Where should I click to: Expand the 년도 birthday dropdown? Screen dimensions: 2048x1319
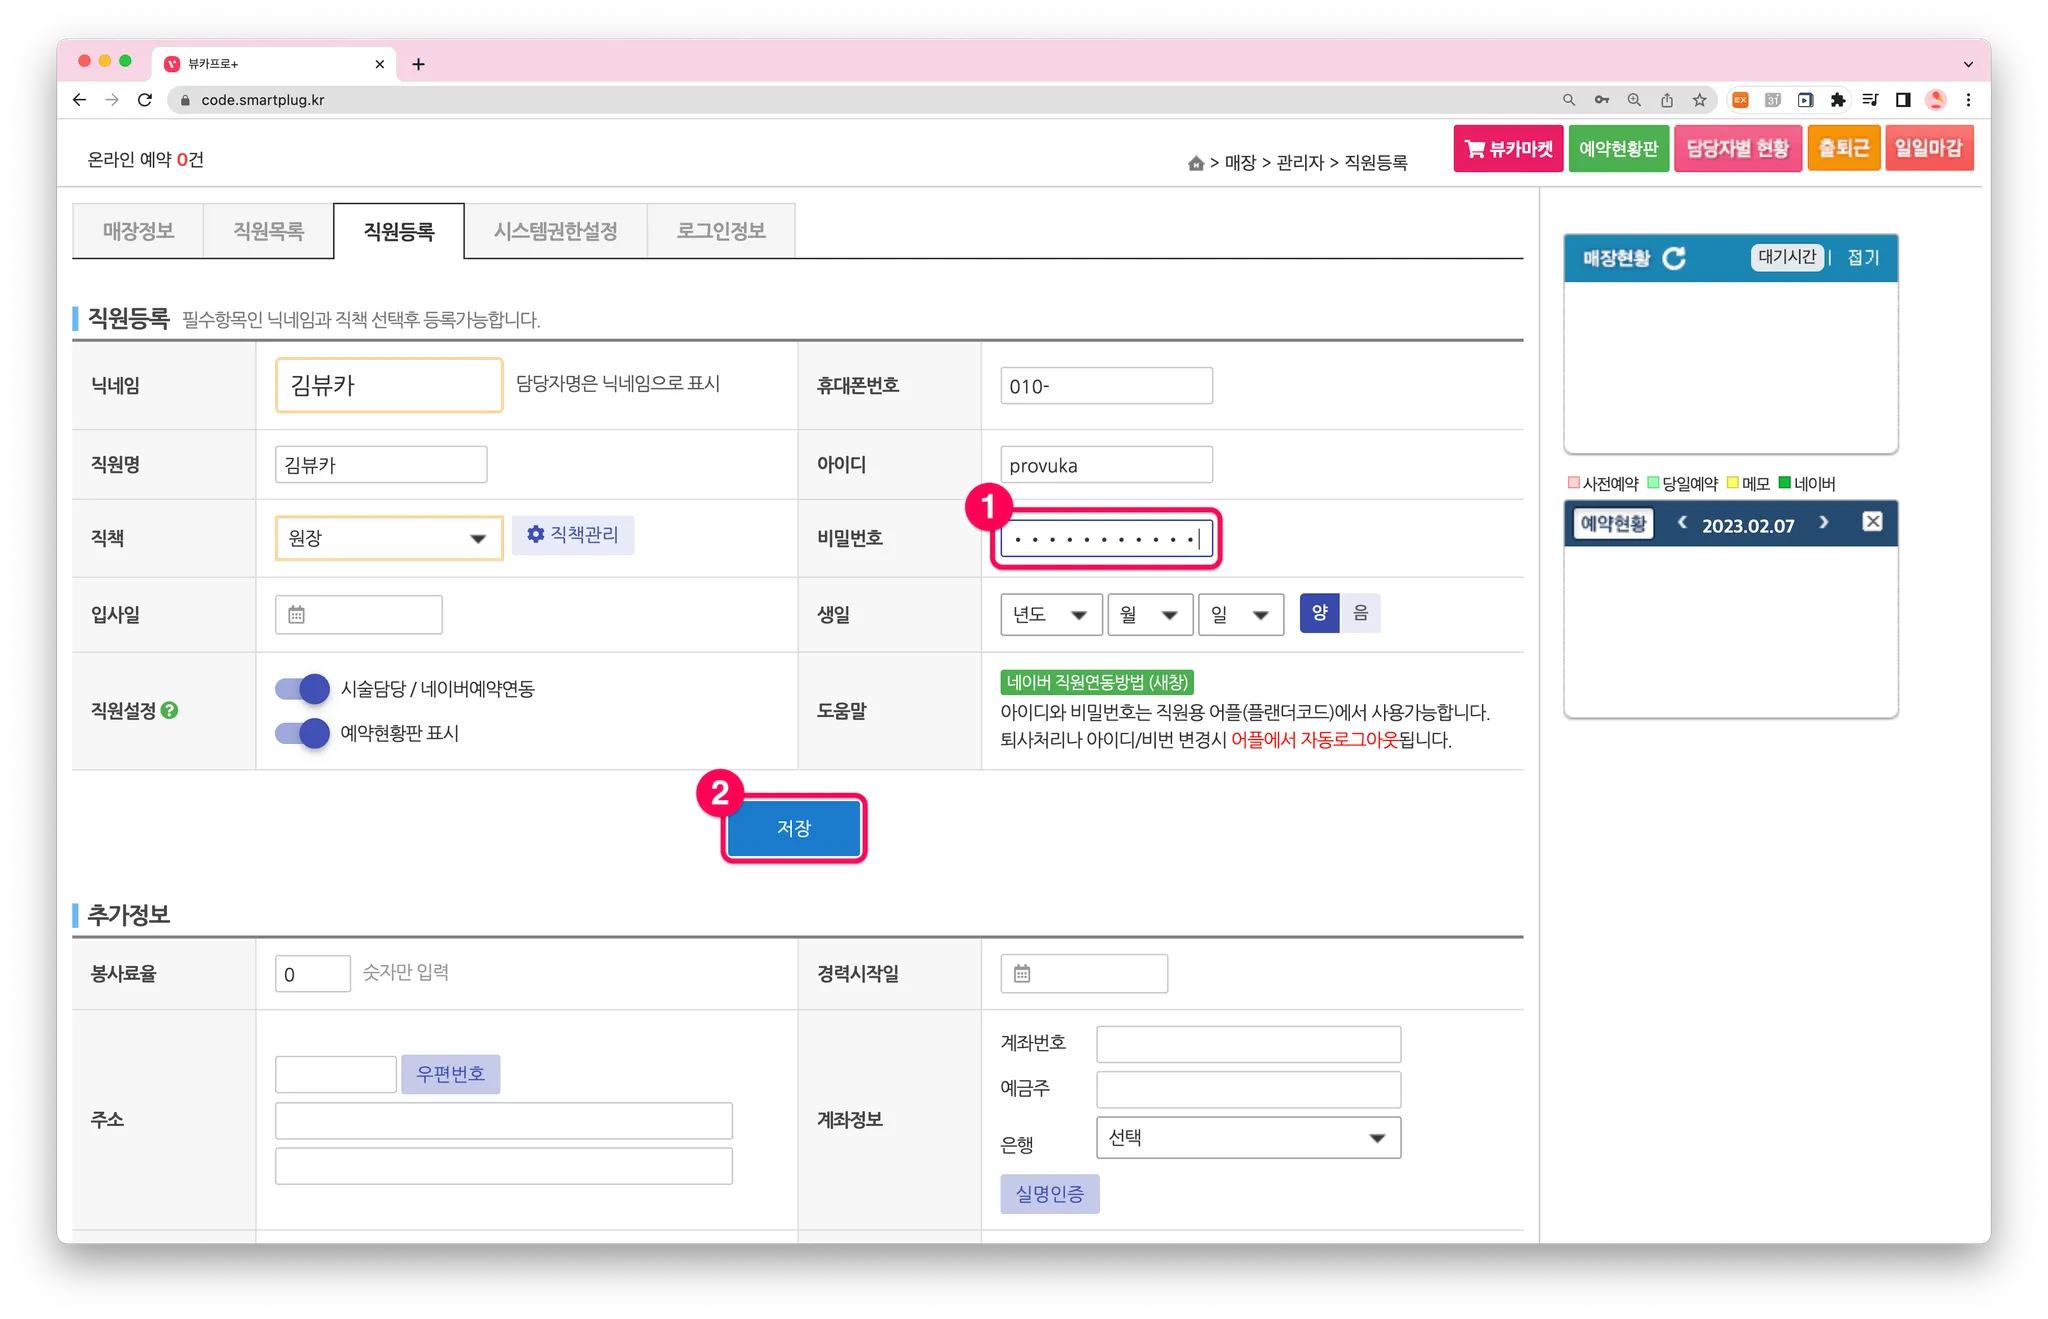pyautogui.click(x=1050, y=614)
